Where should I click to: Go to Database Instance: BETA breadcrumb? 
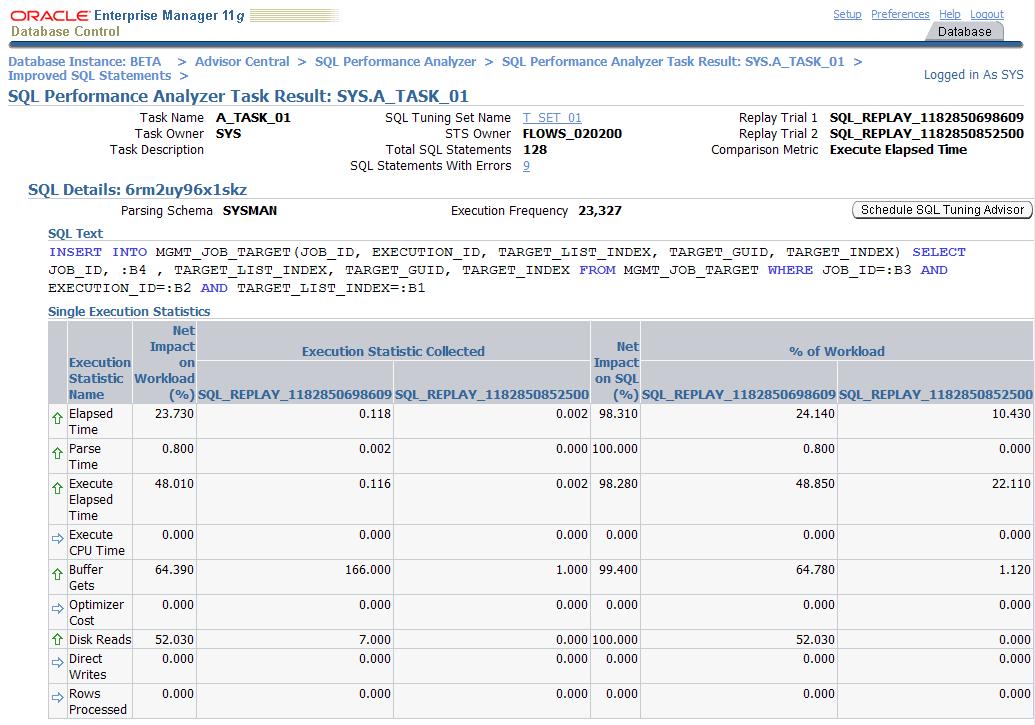point(84,62)
